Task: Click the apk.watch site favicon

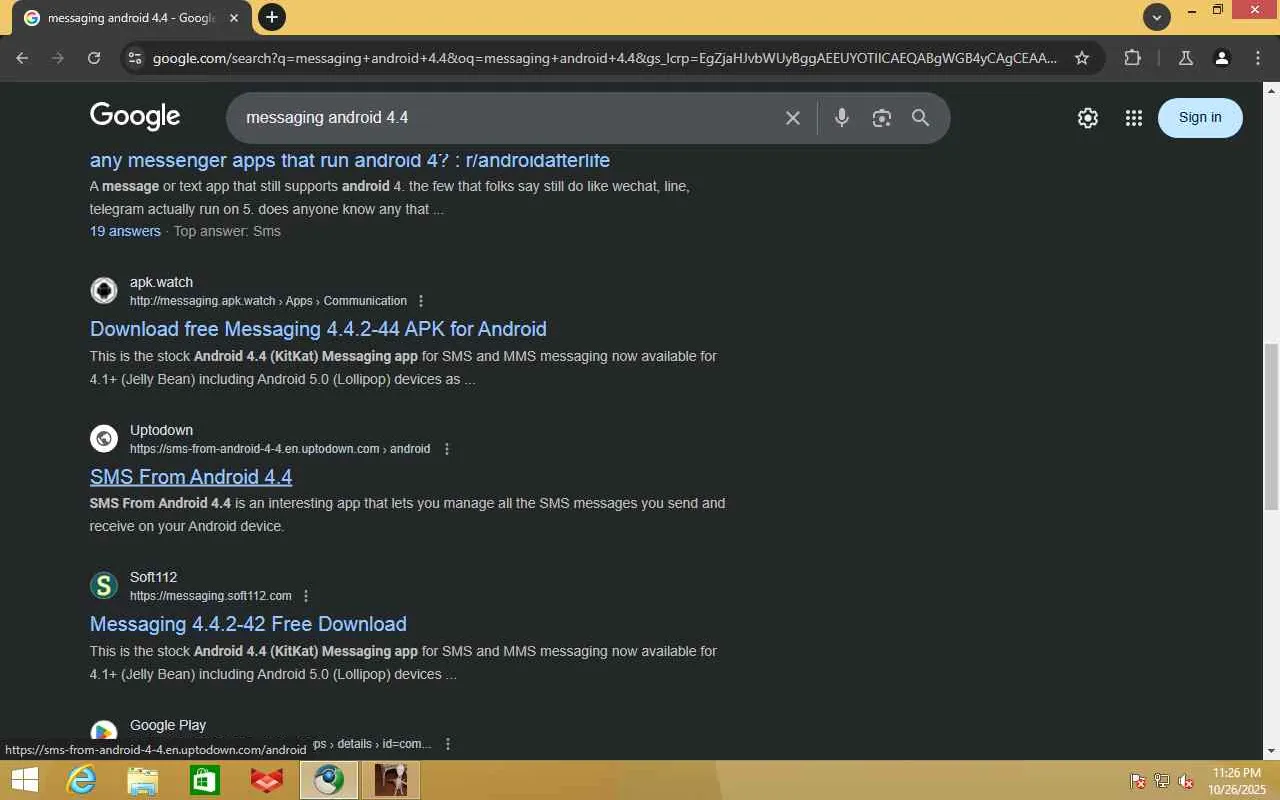Action: 104,291
